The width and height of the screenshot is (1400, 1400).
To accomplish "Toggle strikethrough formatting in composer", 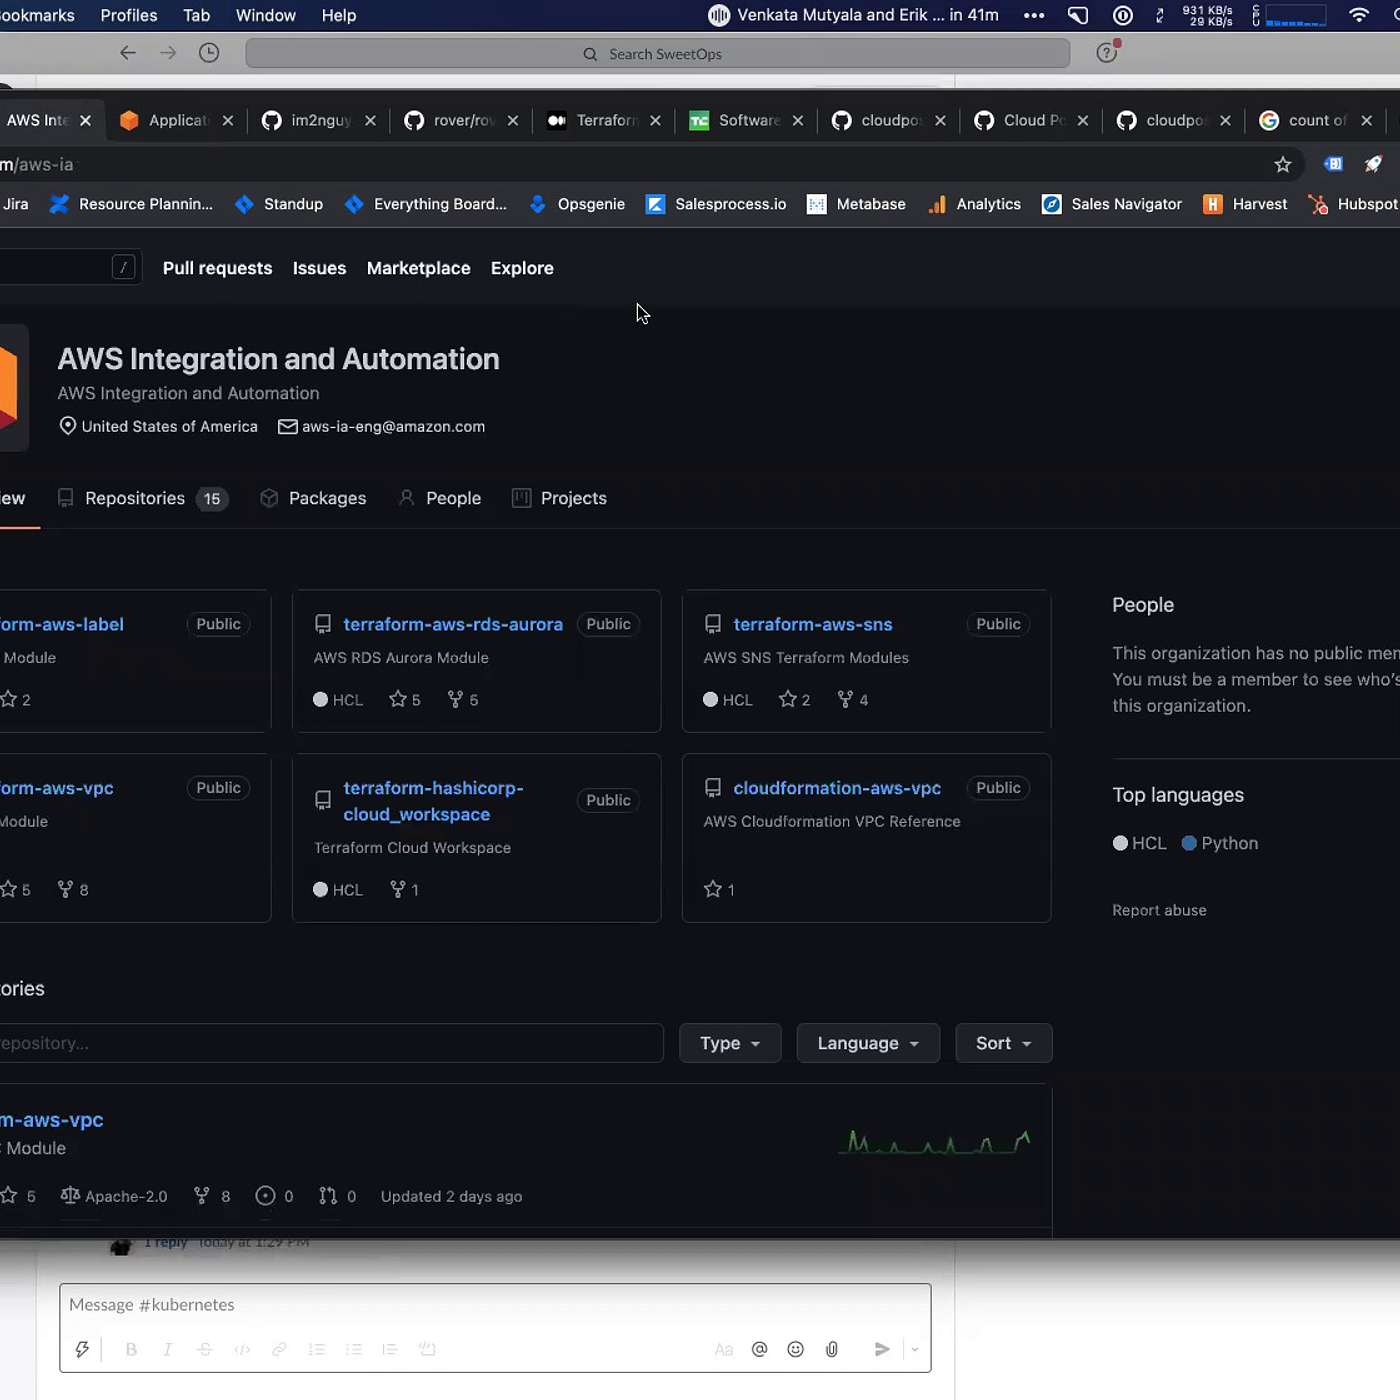I will coord(205,1349).
